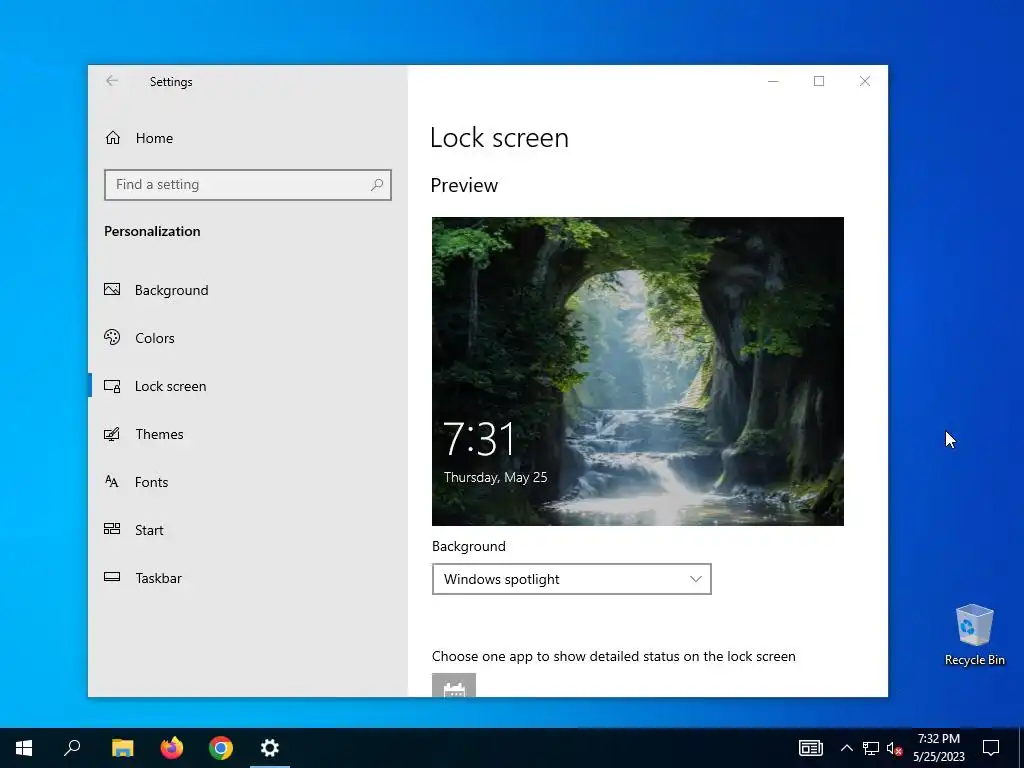This screenshot has height=768, width=1024.
Task: Click the dropdown chevron beside Windows spotlight
Action: [696, 579]
